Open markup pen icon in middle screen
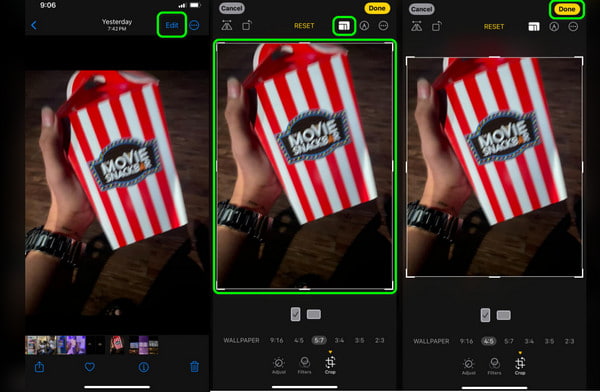The image size is (600, 392). (x=364, y=26)
